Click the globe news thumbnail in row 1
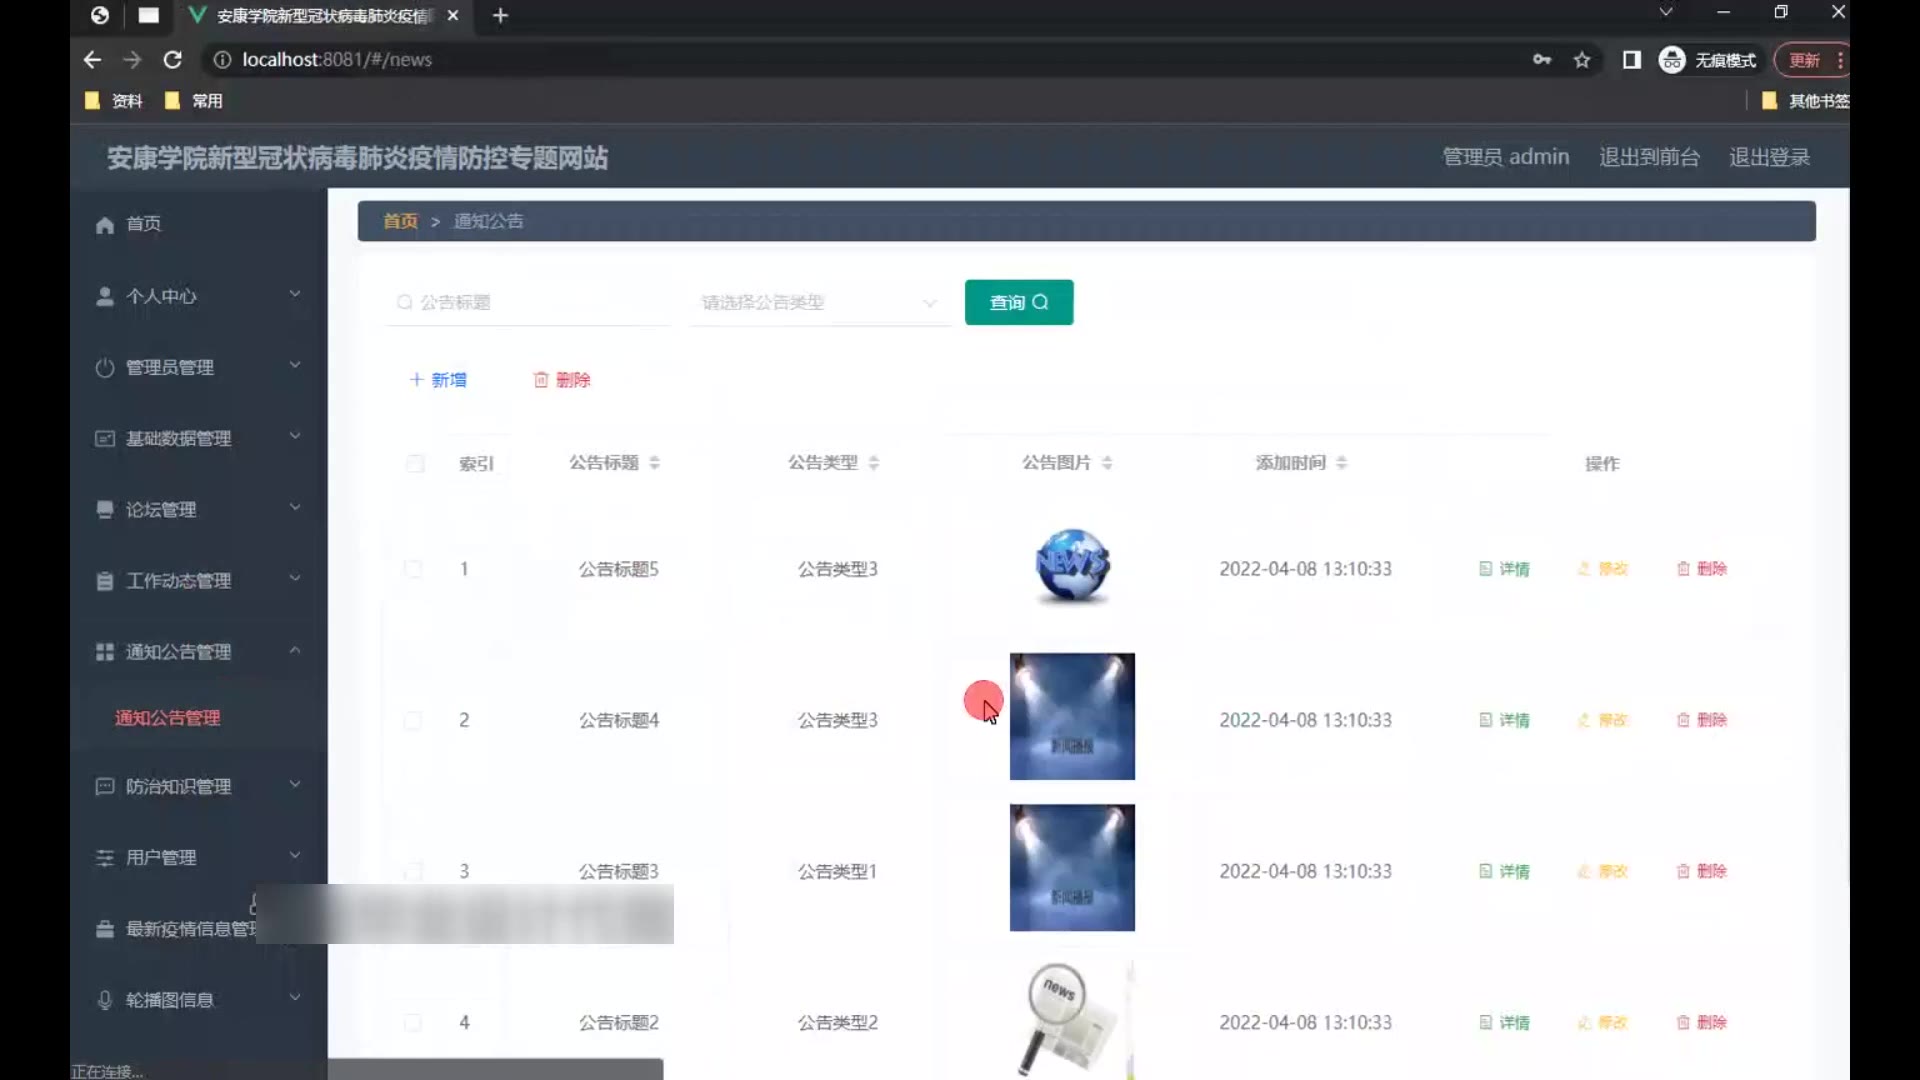The height and width of the screenshot is (1080, 1920). pos(1072,567)
